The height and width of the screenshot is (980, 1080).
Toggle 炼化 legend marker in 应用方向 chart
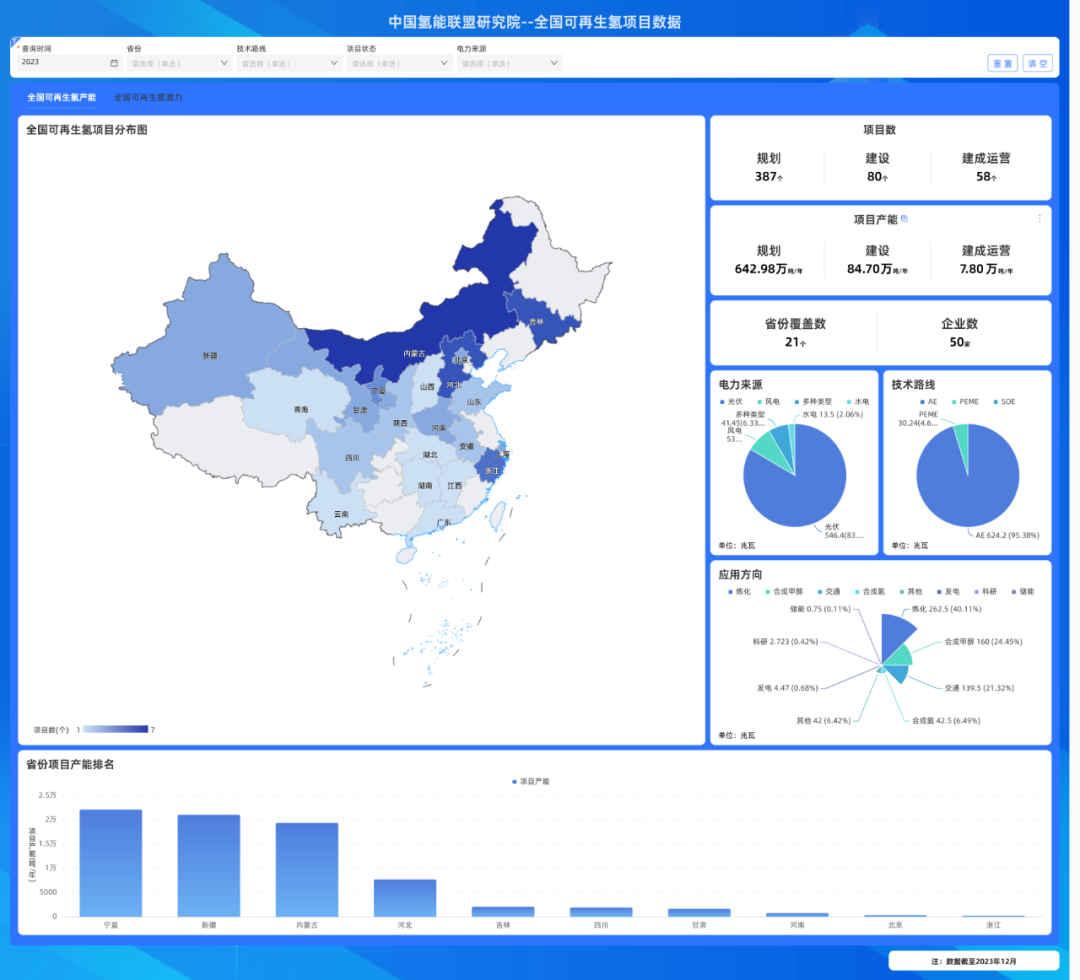coord(731,591)
